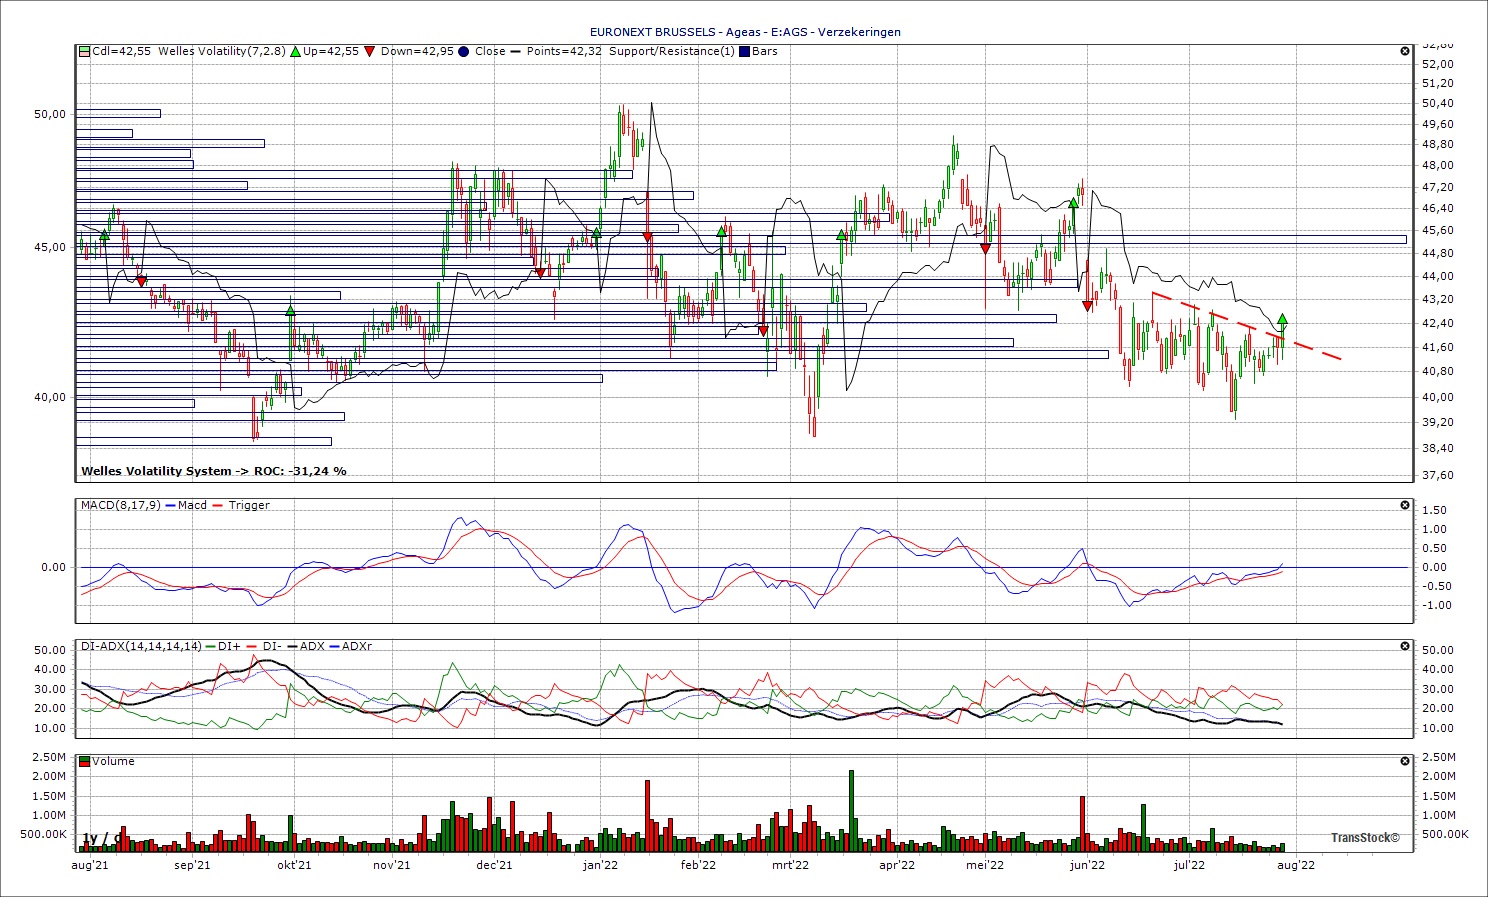Click the 40,00 left price axis label
This screenshot has width=1488, height=897.
tap(50, 397)
